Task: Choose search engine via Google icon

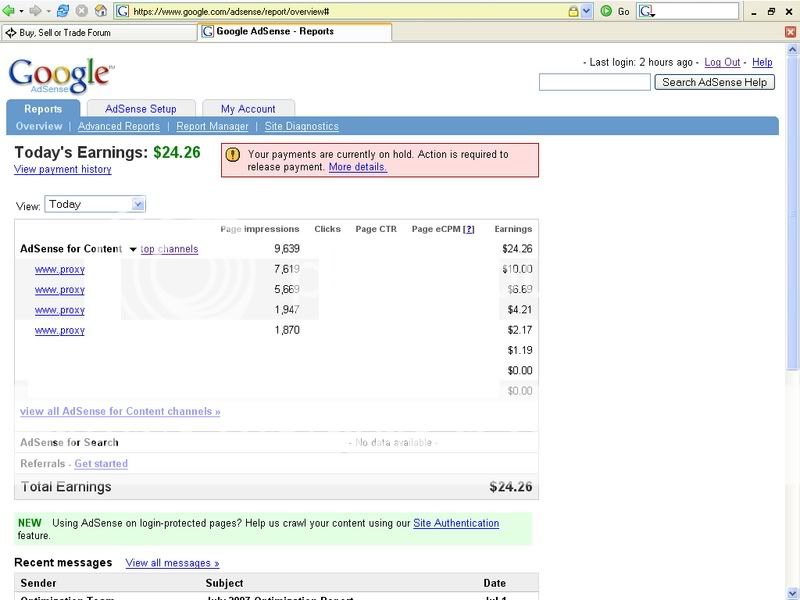Action: pyautogui.click(x=646, y=11)
